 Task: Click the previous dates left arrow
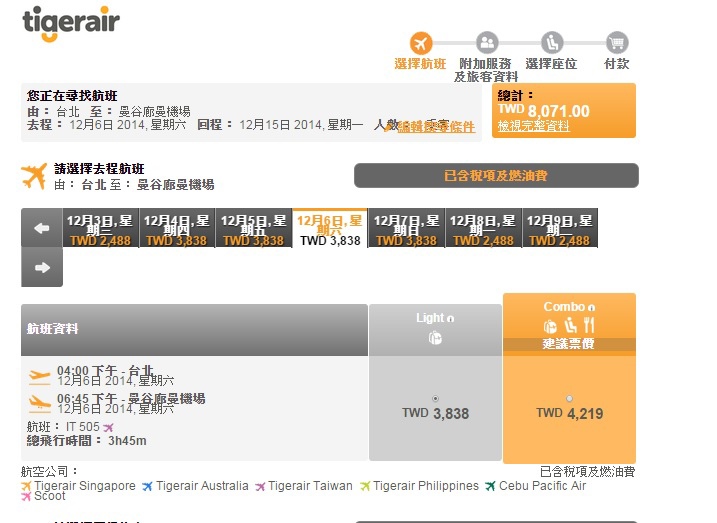[x=42, y=228]
